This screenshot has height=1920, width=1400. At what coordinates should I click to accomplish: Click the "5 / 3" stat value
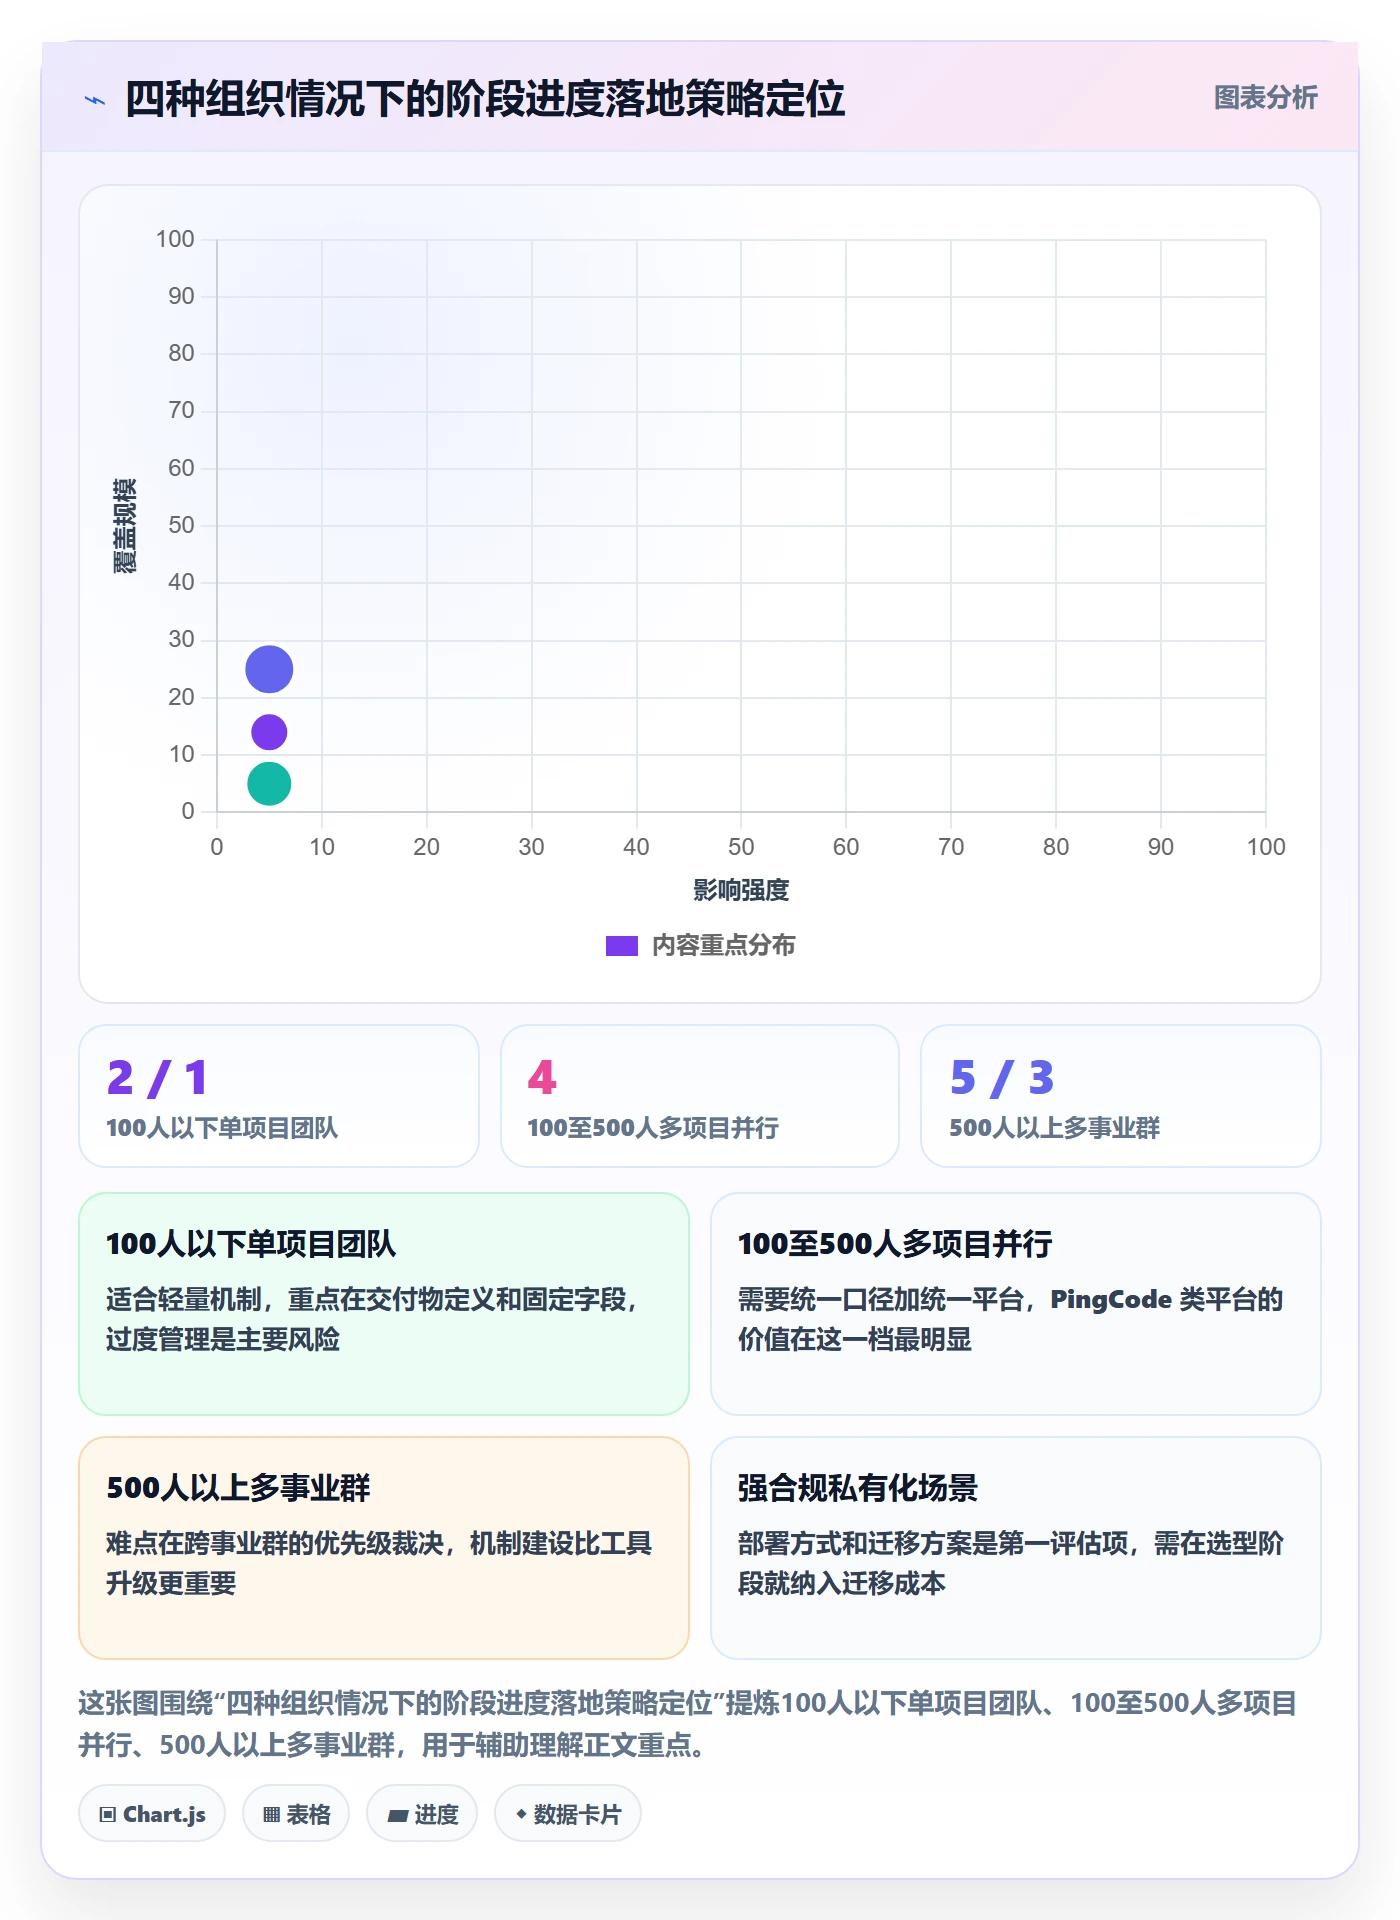1002,1078
